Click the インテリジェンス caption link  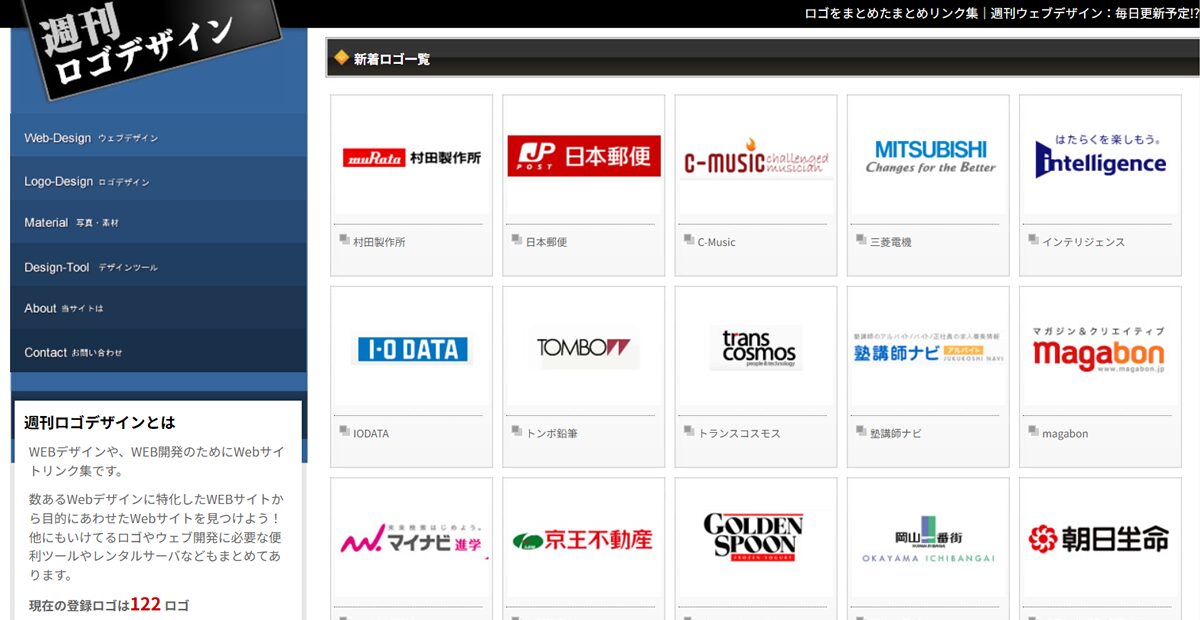click(1083, 242)
